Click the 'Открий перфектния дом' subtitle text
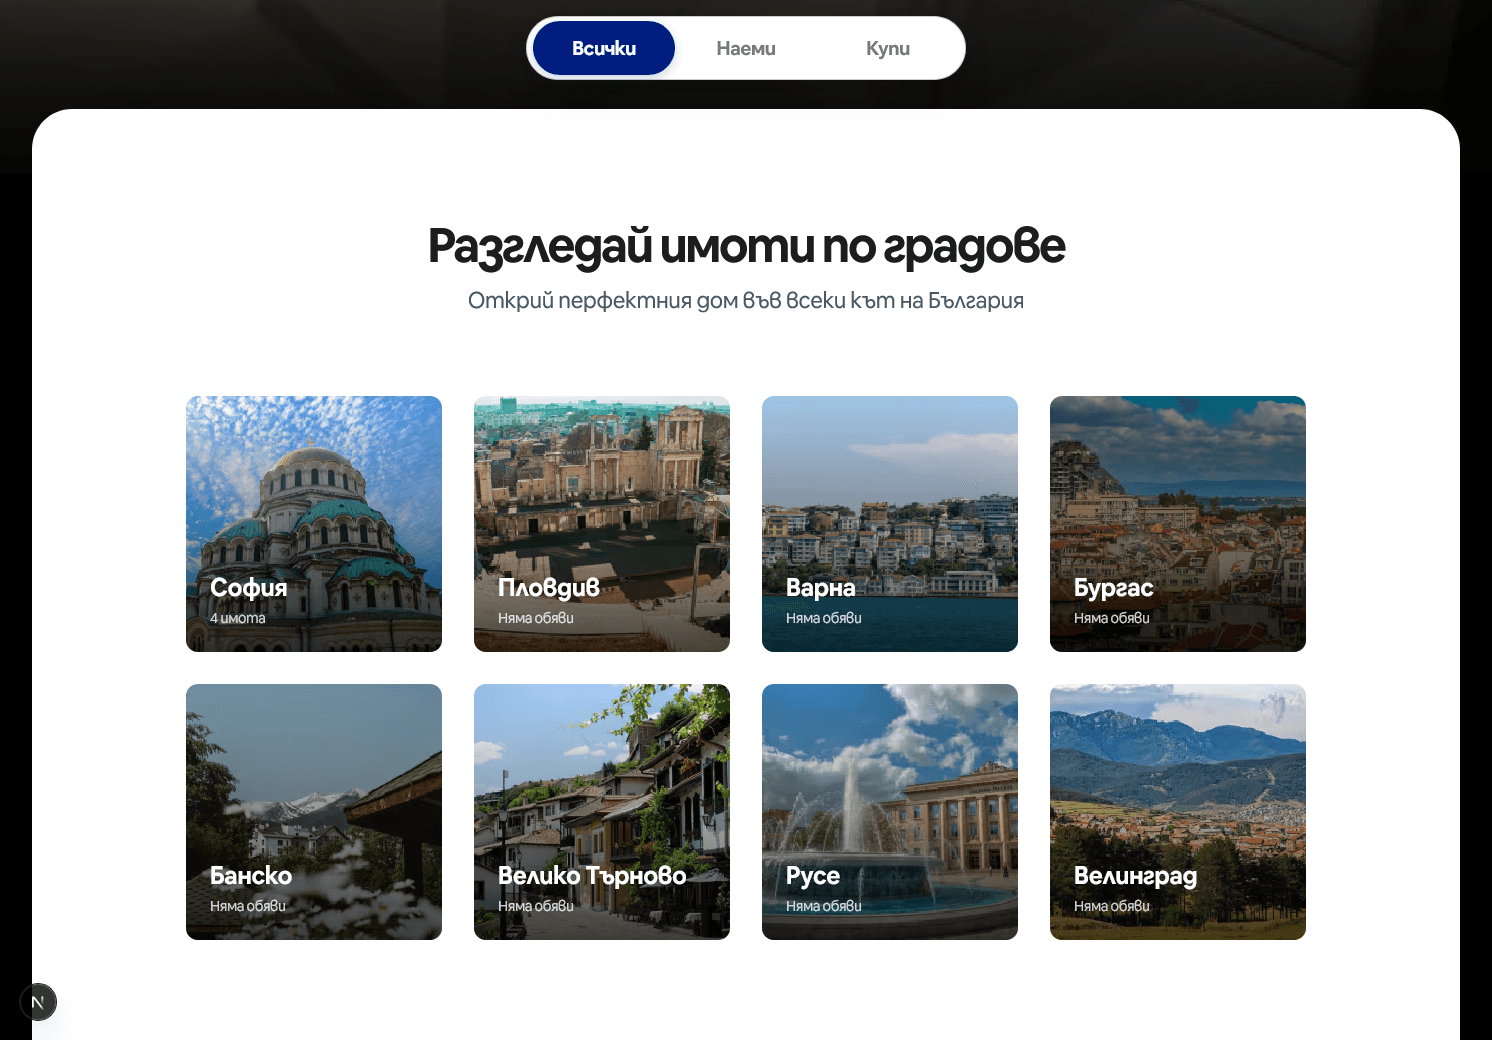The image size is (1492, 1040). [x=746, y=301]
